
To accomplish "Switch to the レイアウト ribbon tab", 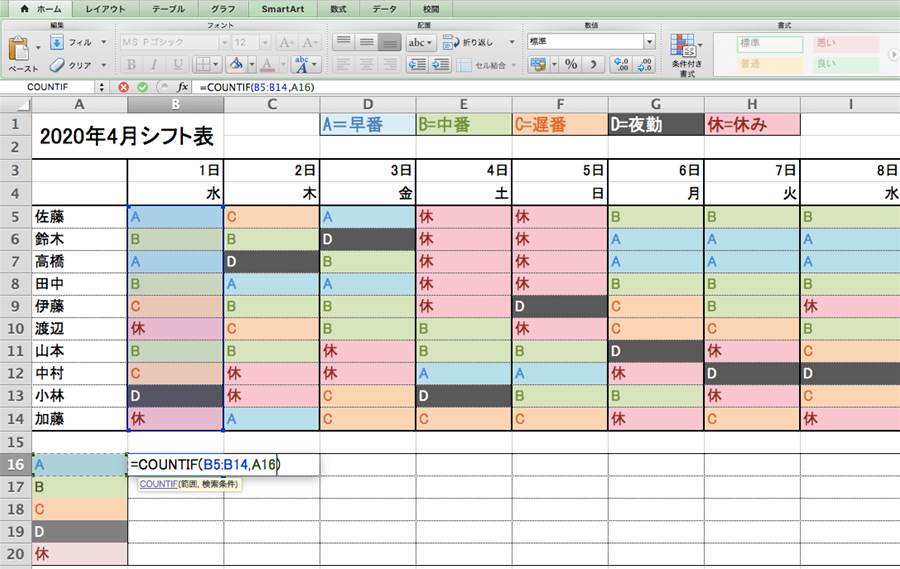I will click(x=106, y=8).
